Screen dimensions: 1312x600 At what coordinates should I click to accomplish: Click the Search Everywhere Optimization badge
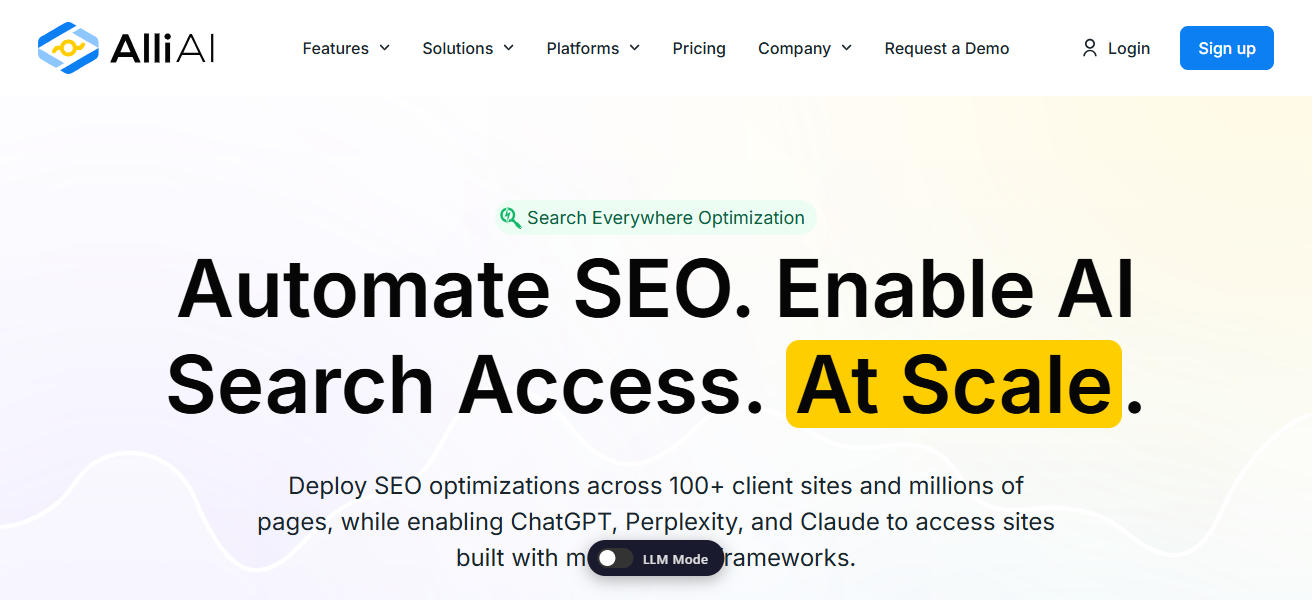pos(656,218)
